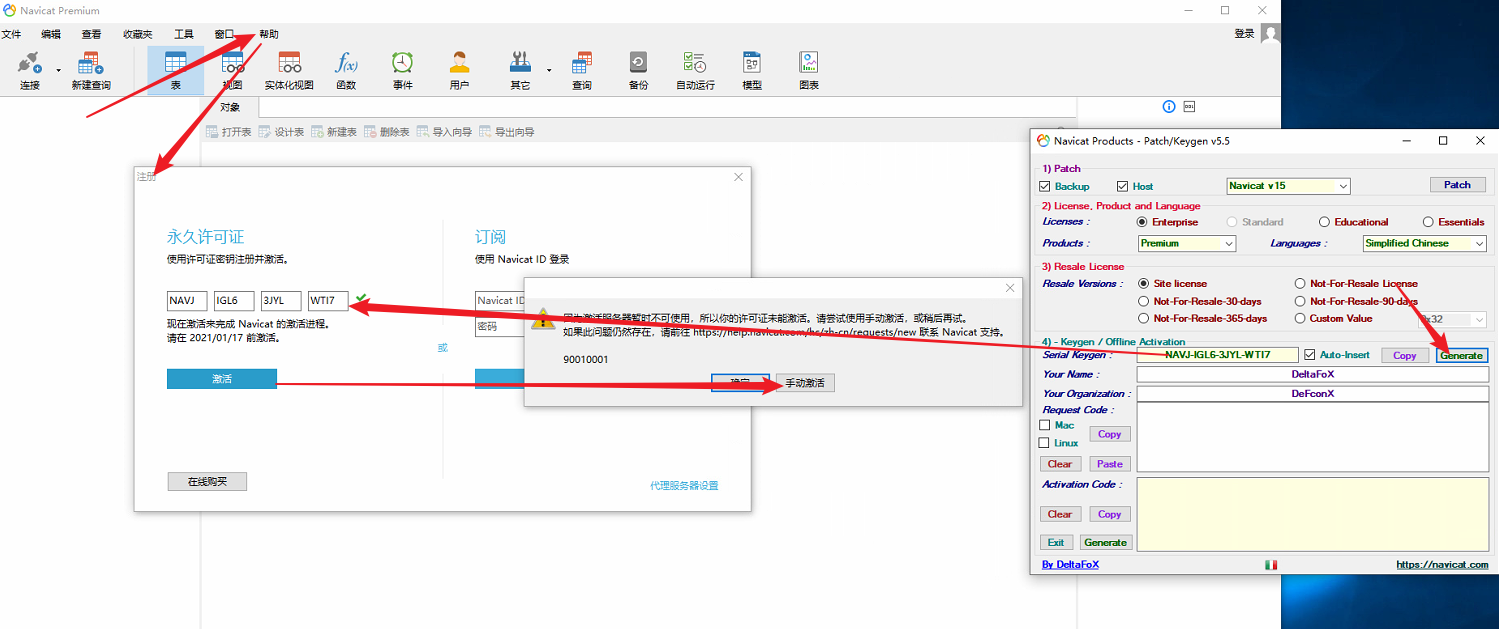Click 新建表 in the object toolbar
The height and width of the screenshot is (629, 1499).
click(x=334, y=132)
